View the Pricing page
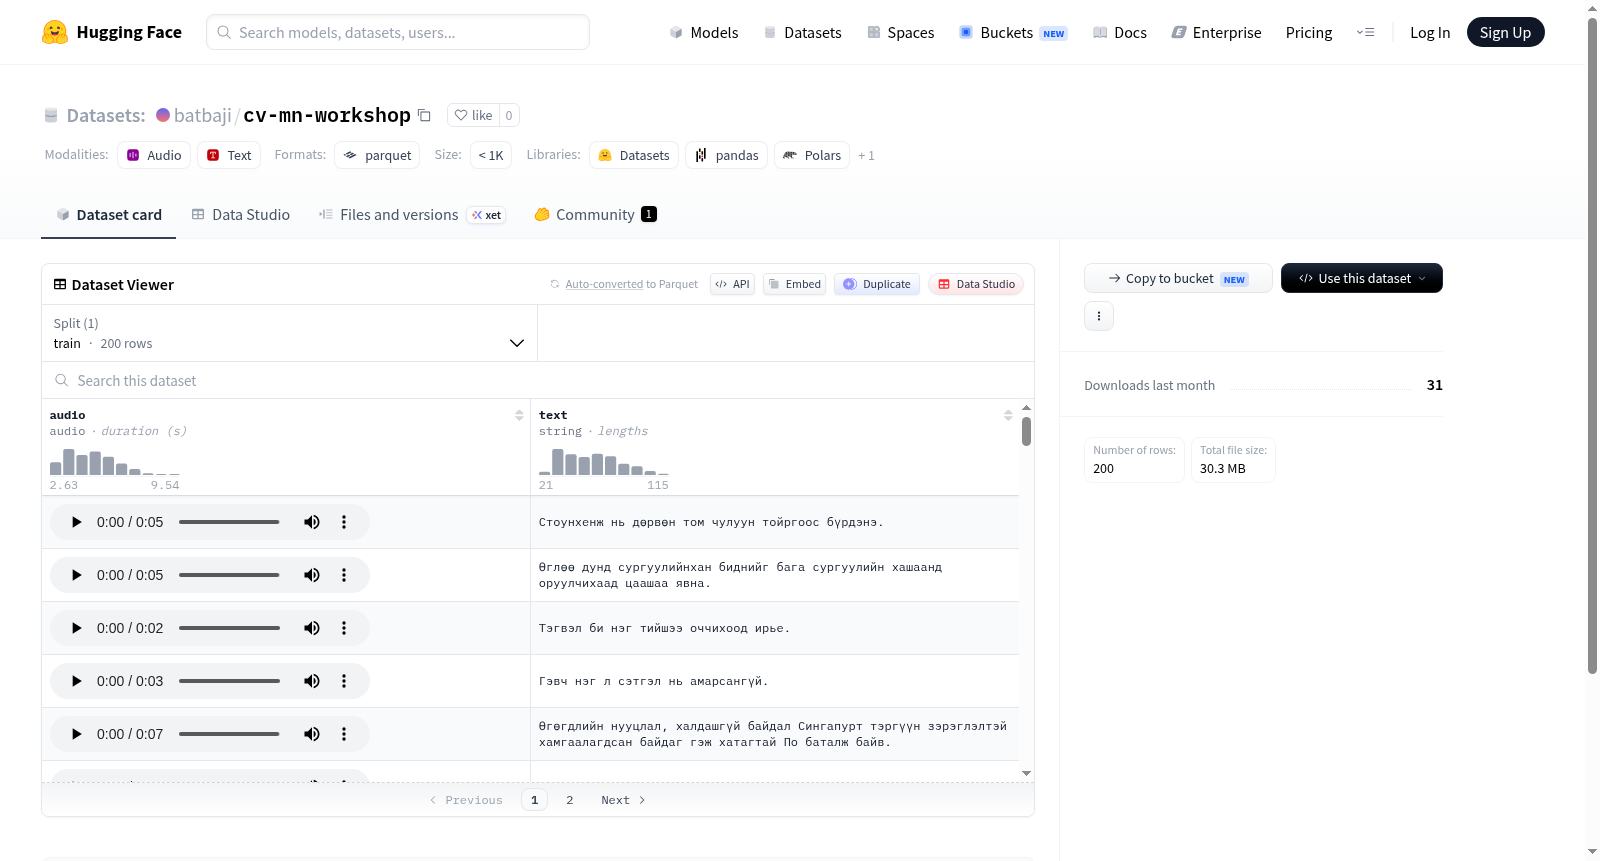Screen dimensions: 1600x861 pos(1309,32)
